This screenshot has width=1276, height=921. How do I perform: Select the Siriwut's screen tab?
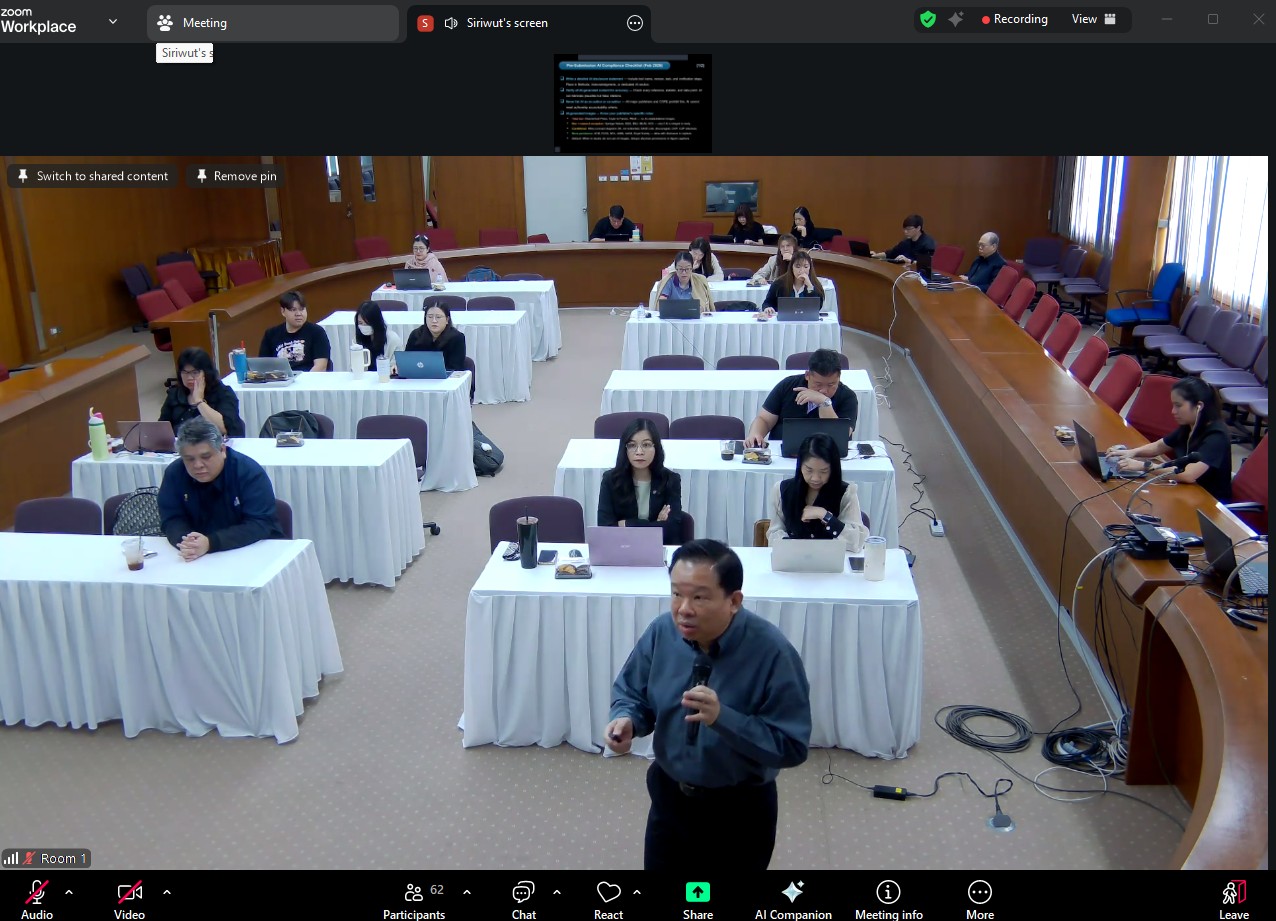[x=510, y=23]
